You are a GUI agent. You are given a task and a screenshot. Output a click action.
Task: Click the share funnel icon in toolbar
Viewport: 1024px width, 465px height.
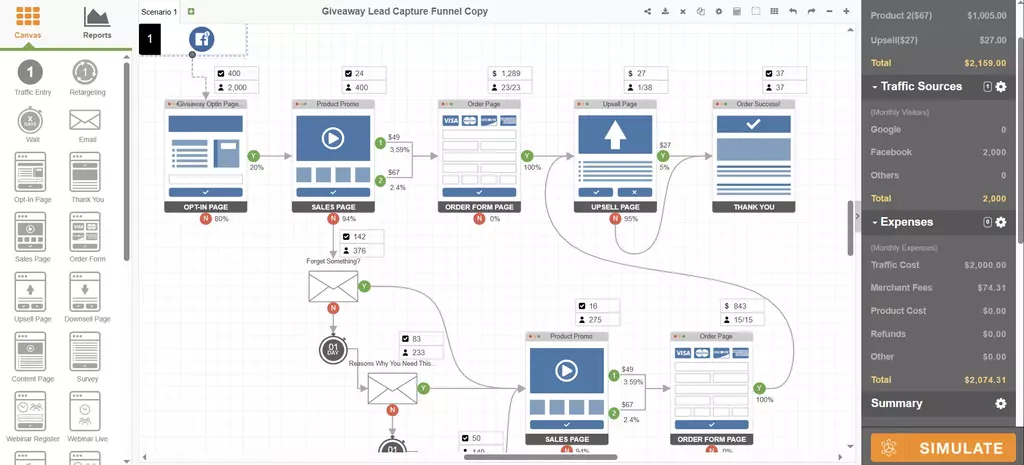[x=647, y=11]
